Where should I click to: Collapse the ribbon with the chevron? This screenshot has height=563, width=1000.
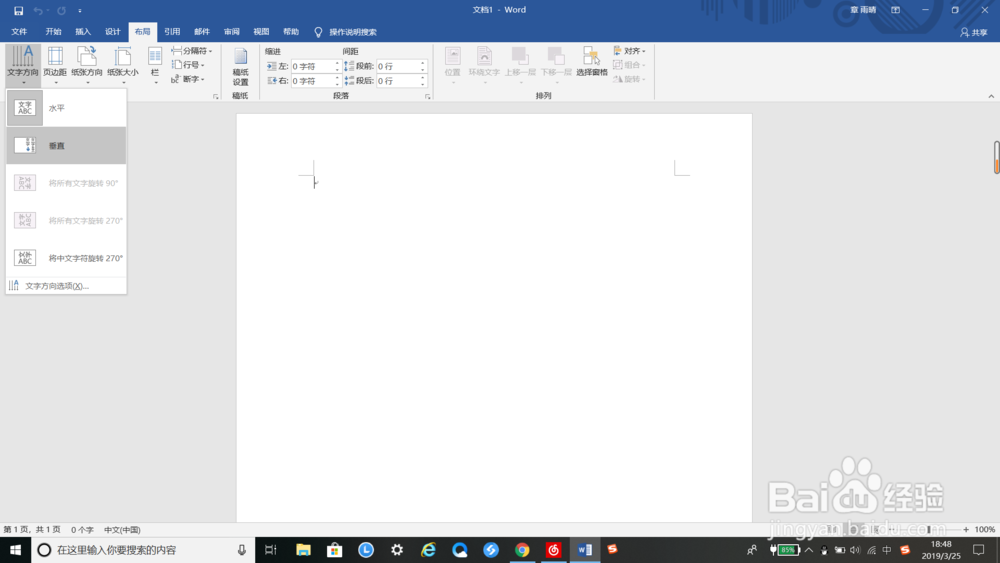tap(991, 96)
